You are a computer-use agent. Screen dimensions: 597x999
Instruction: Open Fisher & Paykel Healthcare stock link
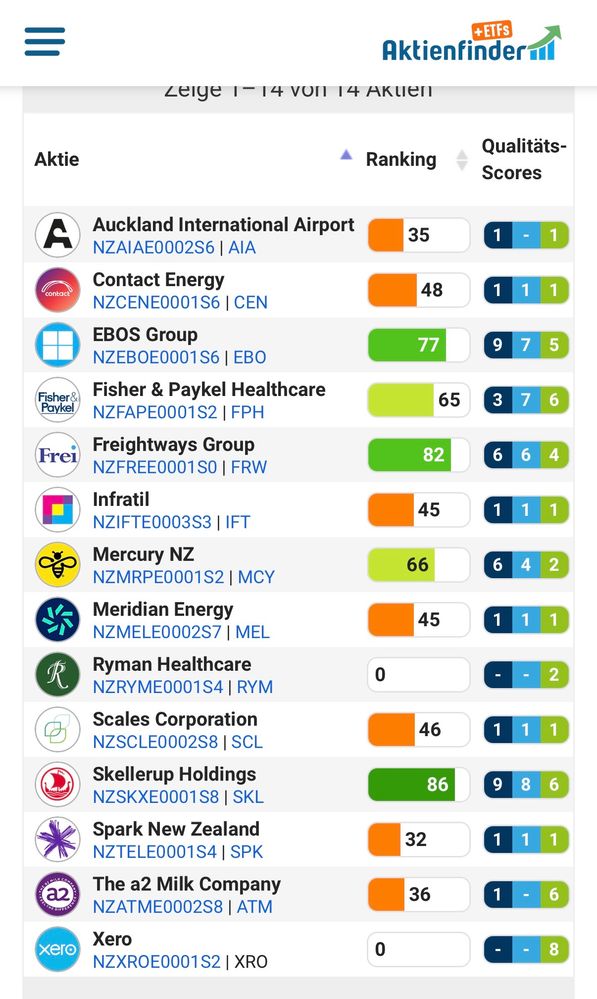(209, 389)
